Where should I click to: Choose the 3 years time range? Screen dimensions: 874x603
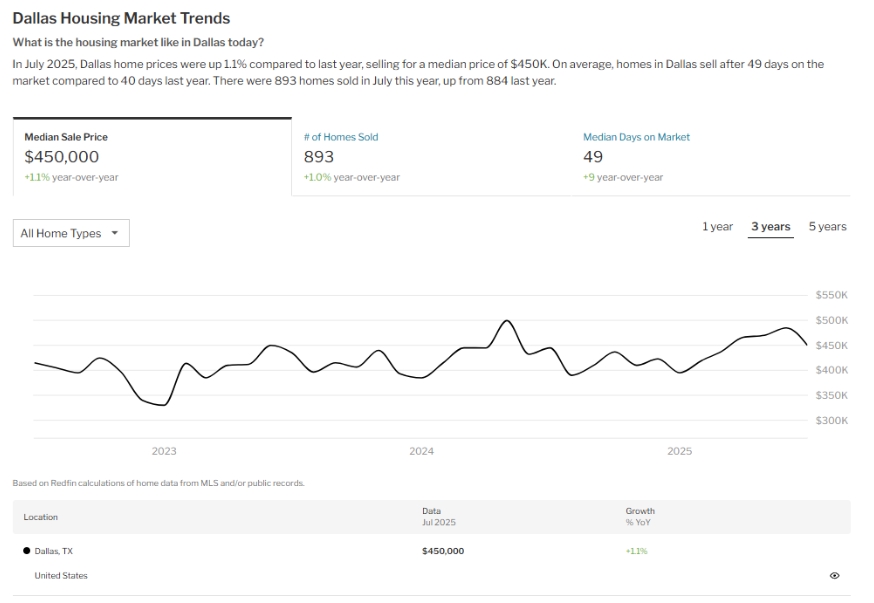click(x=770, y=227)
